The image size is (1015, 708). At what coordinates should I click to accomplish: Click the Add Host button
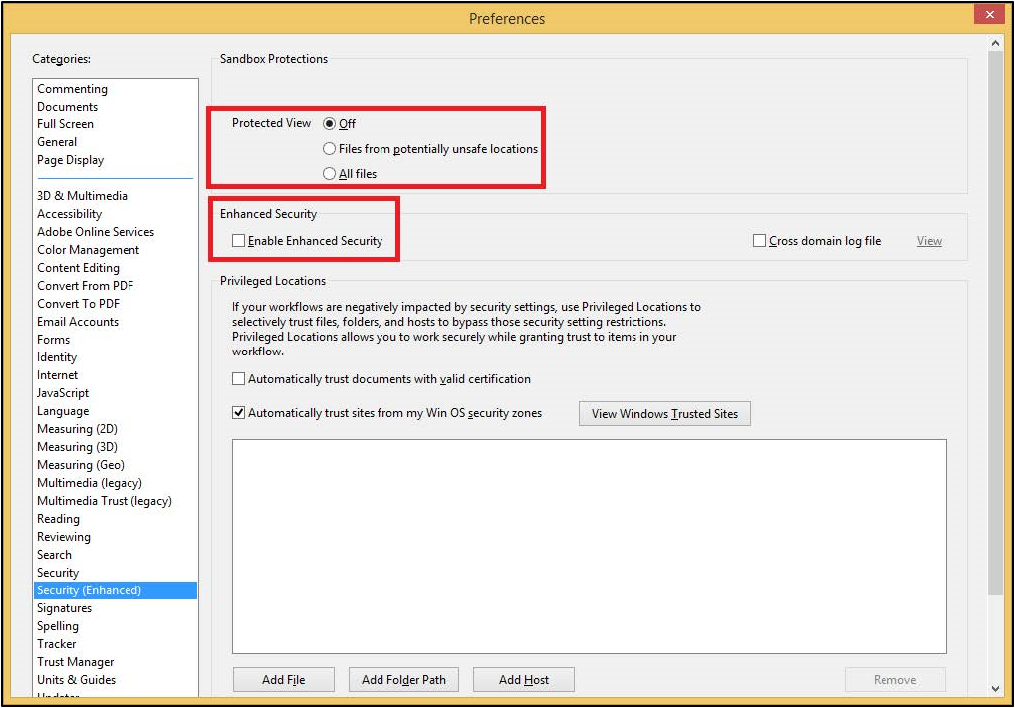click(524, 680)
